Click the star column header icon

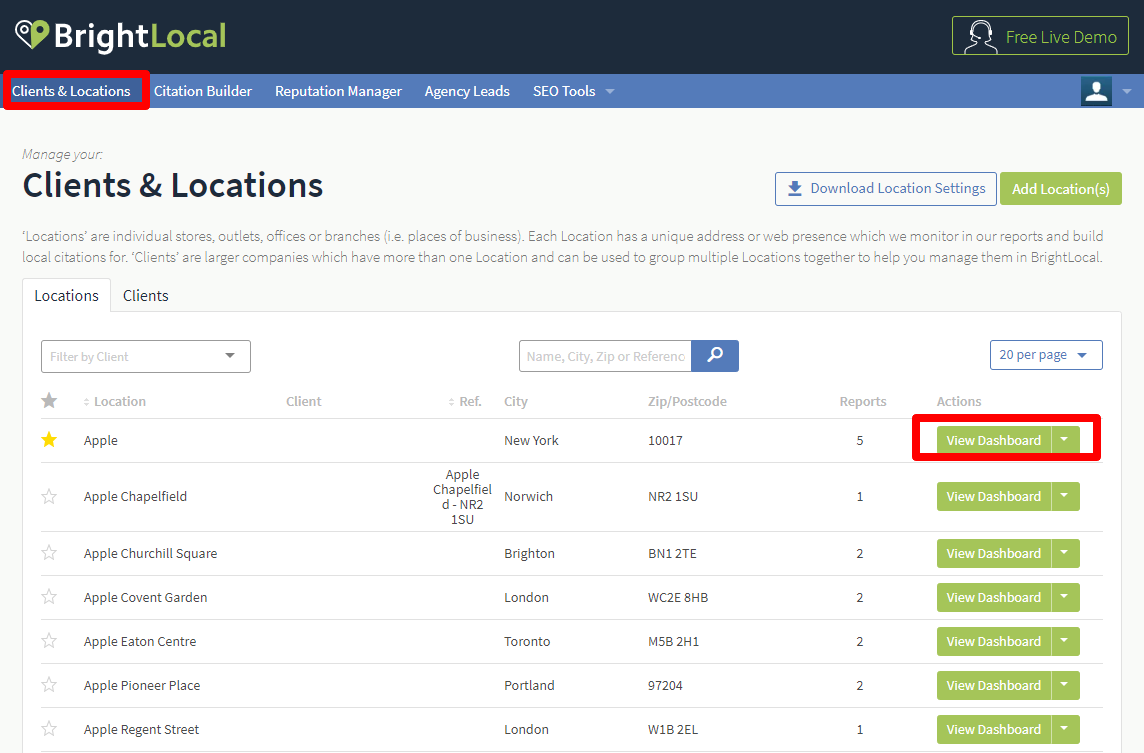click(x=49, y=401)
